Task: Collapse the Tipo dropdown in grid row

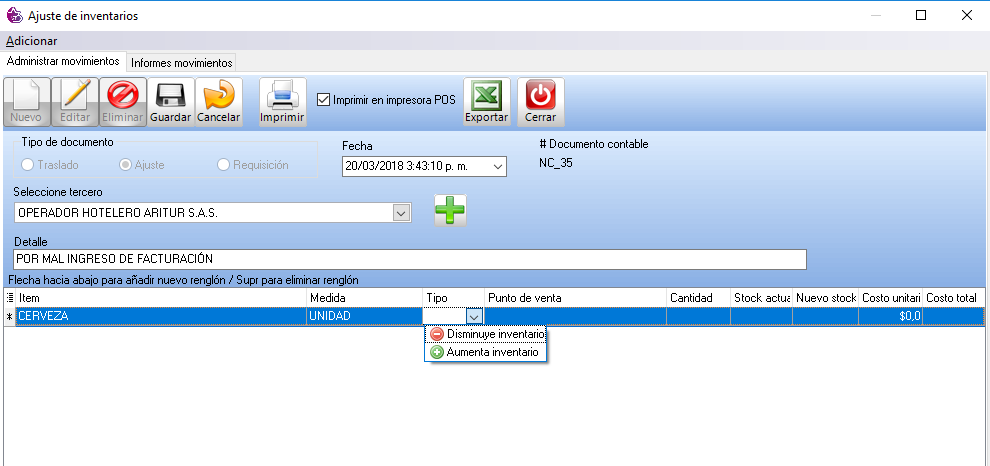Action: (x=474, y=316)
